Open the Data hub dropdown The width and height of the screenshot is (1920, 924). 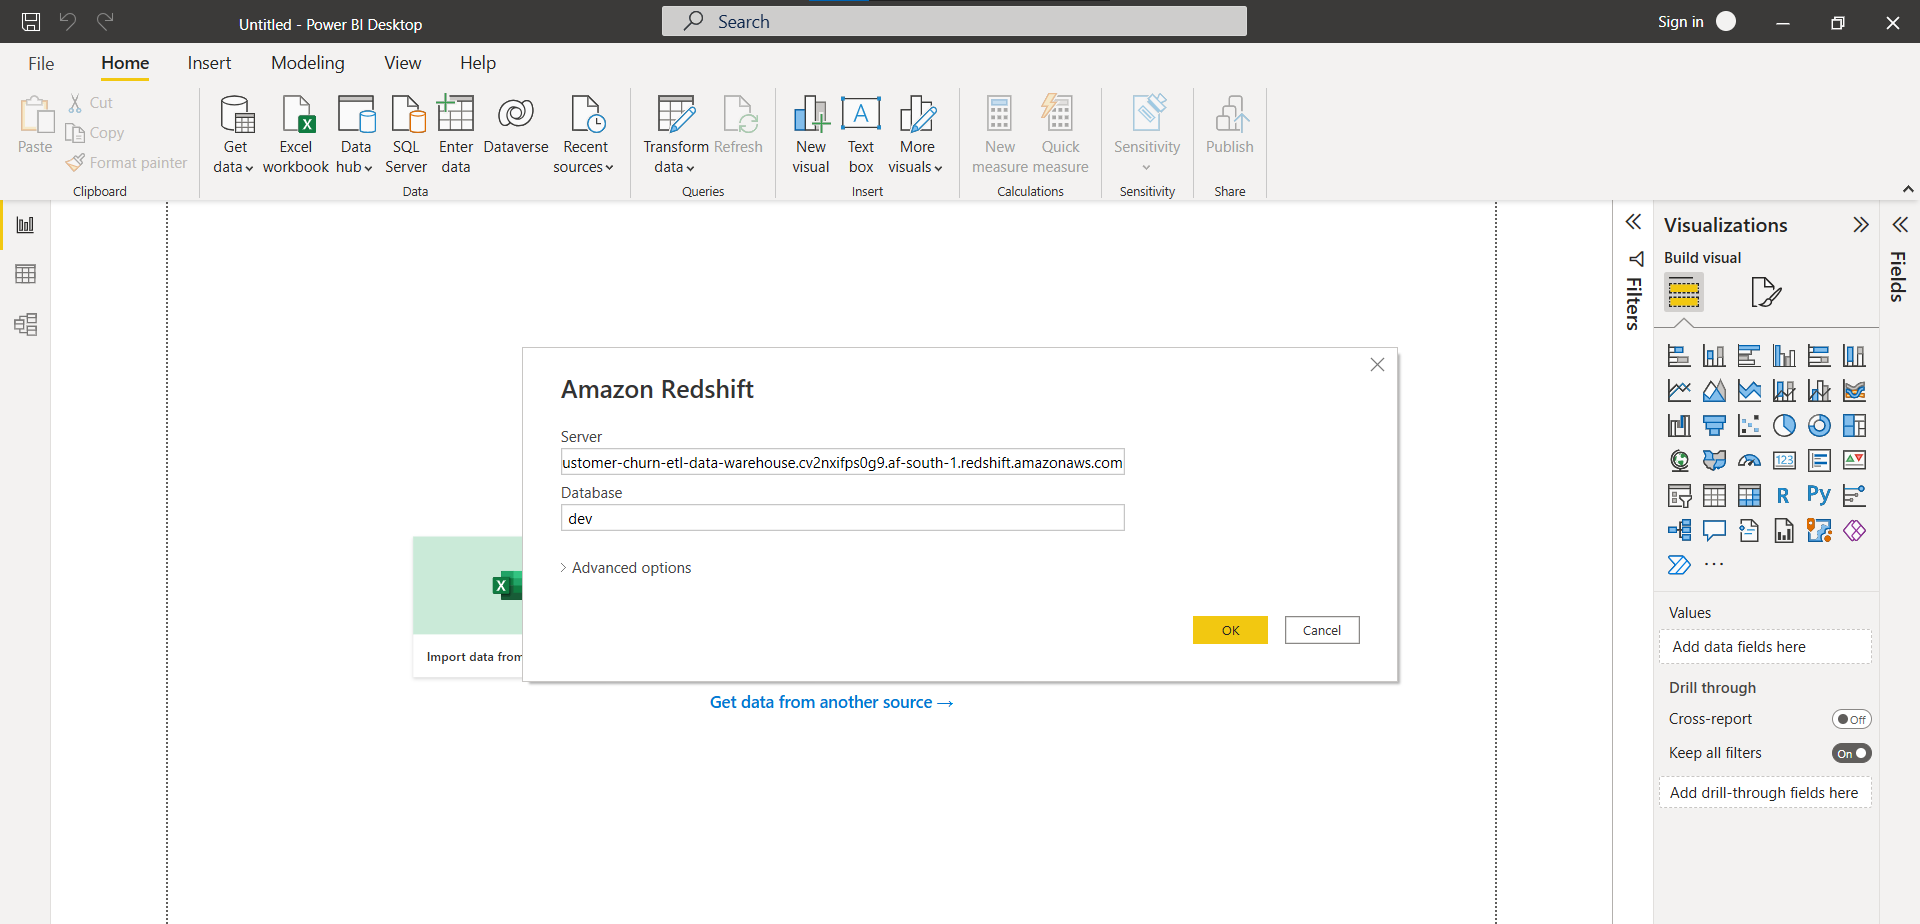[355, 135]
